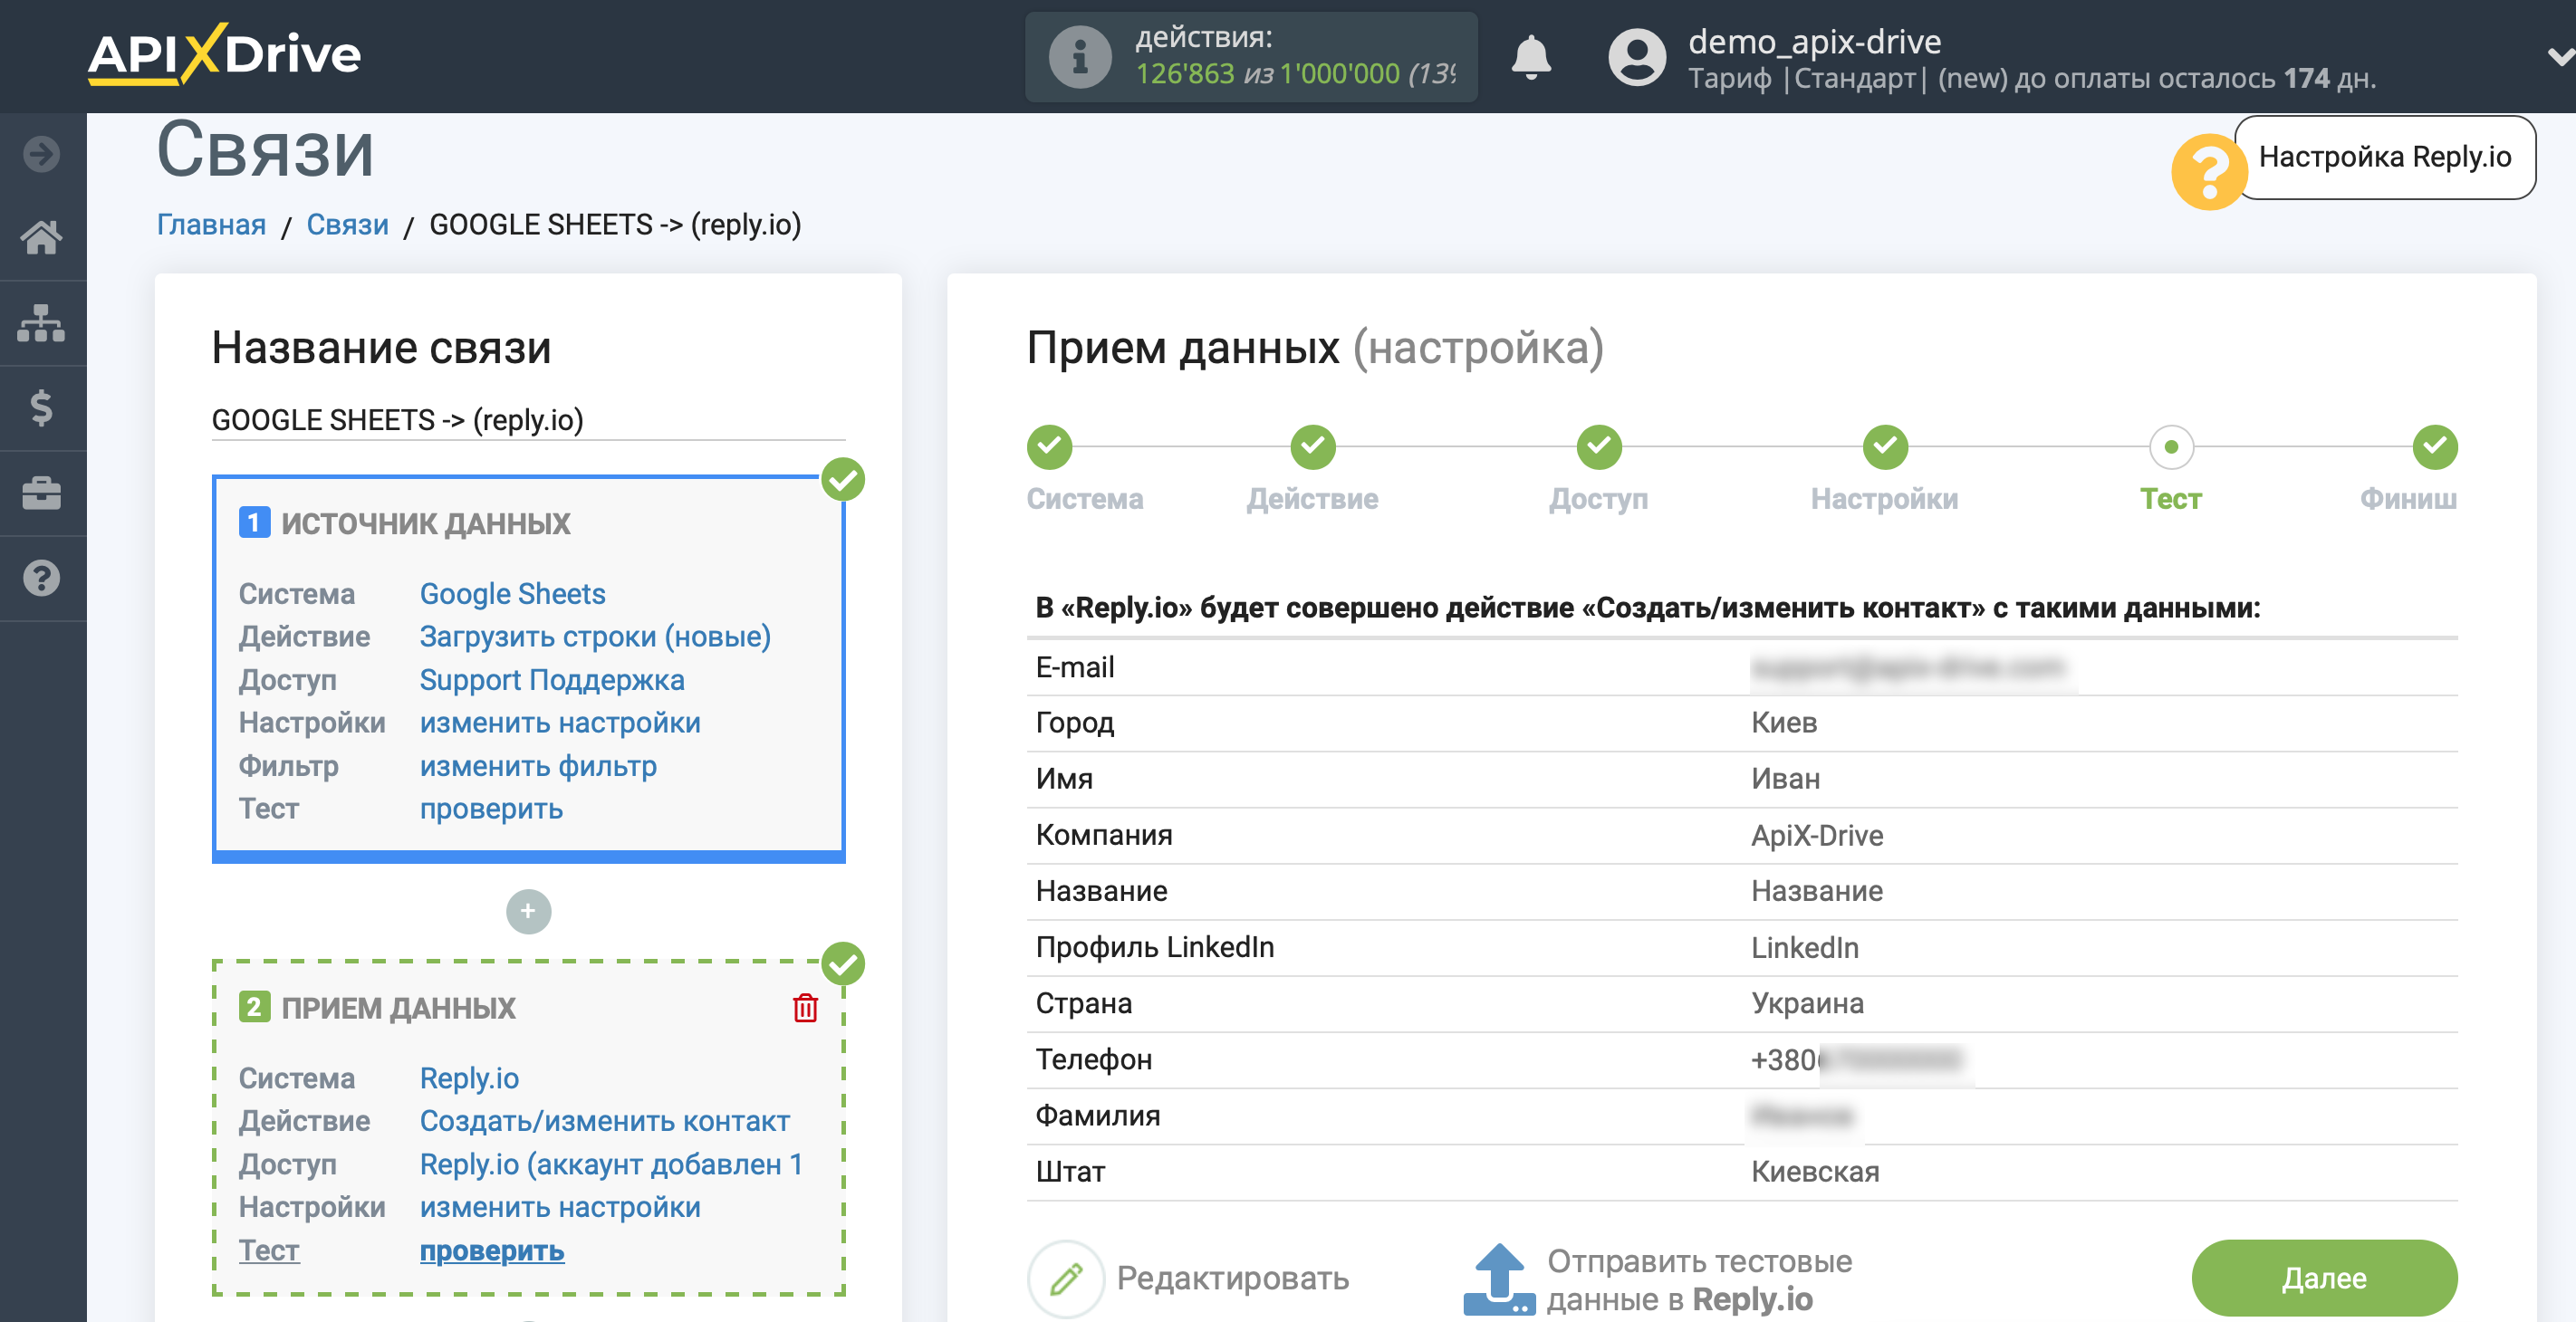Select the Тест step
The width and height of the screenshot is (2576, 1322).
click(x=2171, y=447)
